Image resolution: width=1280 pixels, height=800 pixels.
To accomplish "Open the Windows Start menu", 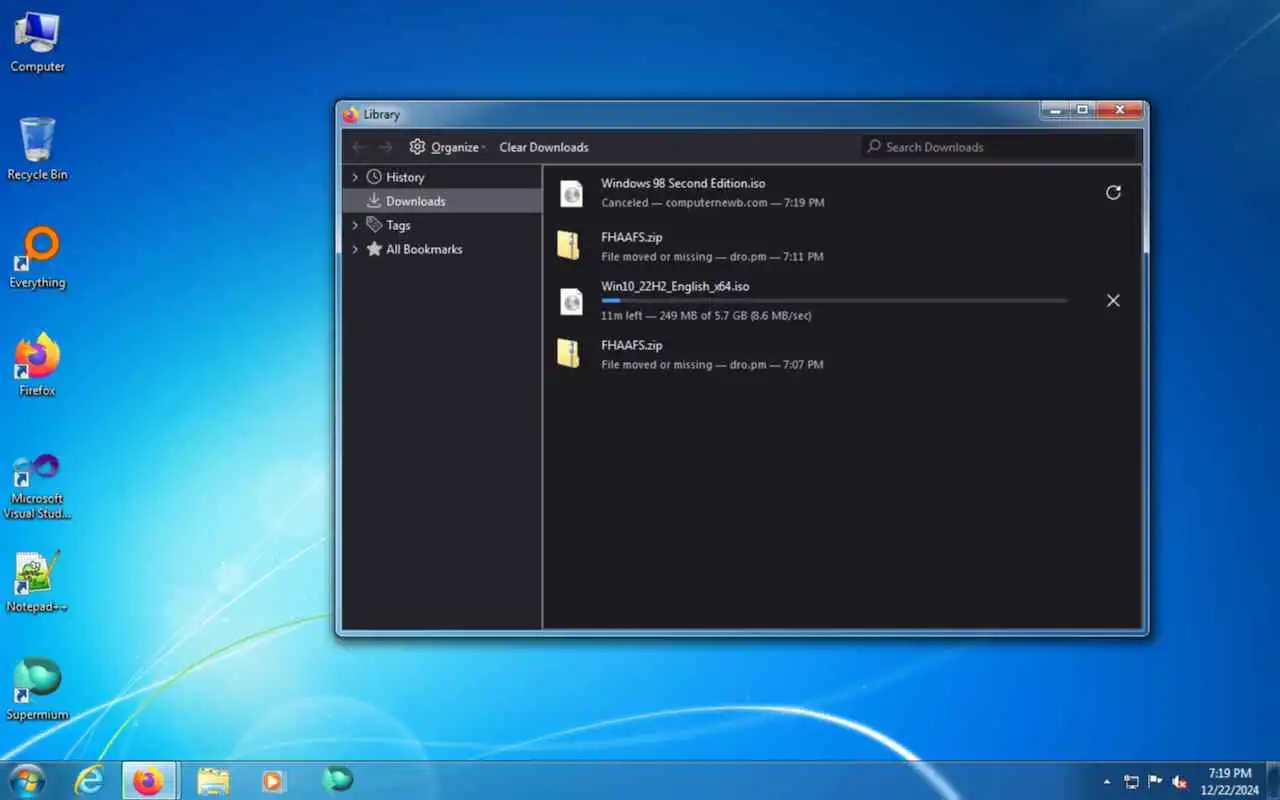I will (x=27, y=780).
